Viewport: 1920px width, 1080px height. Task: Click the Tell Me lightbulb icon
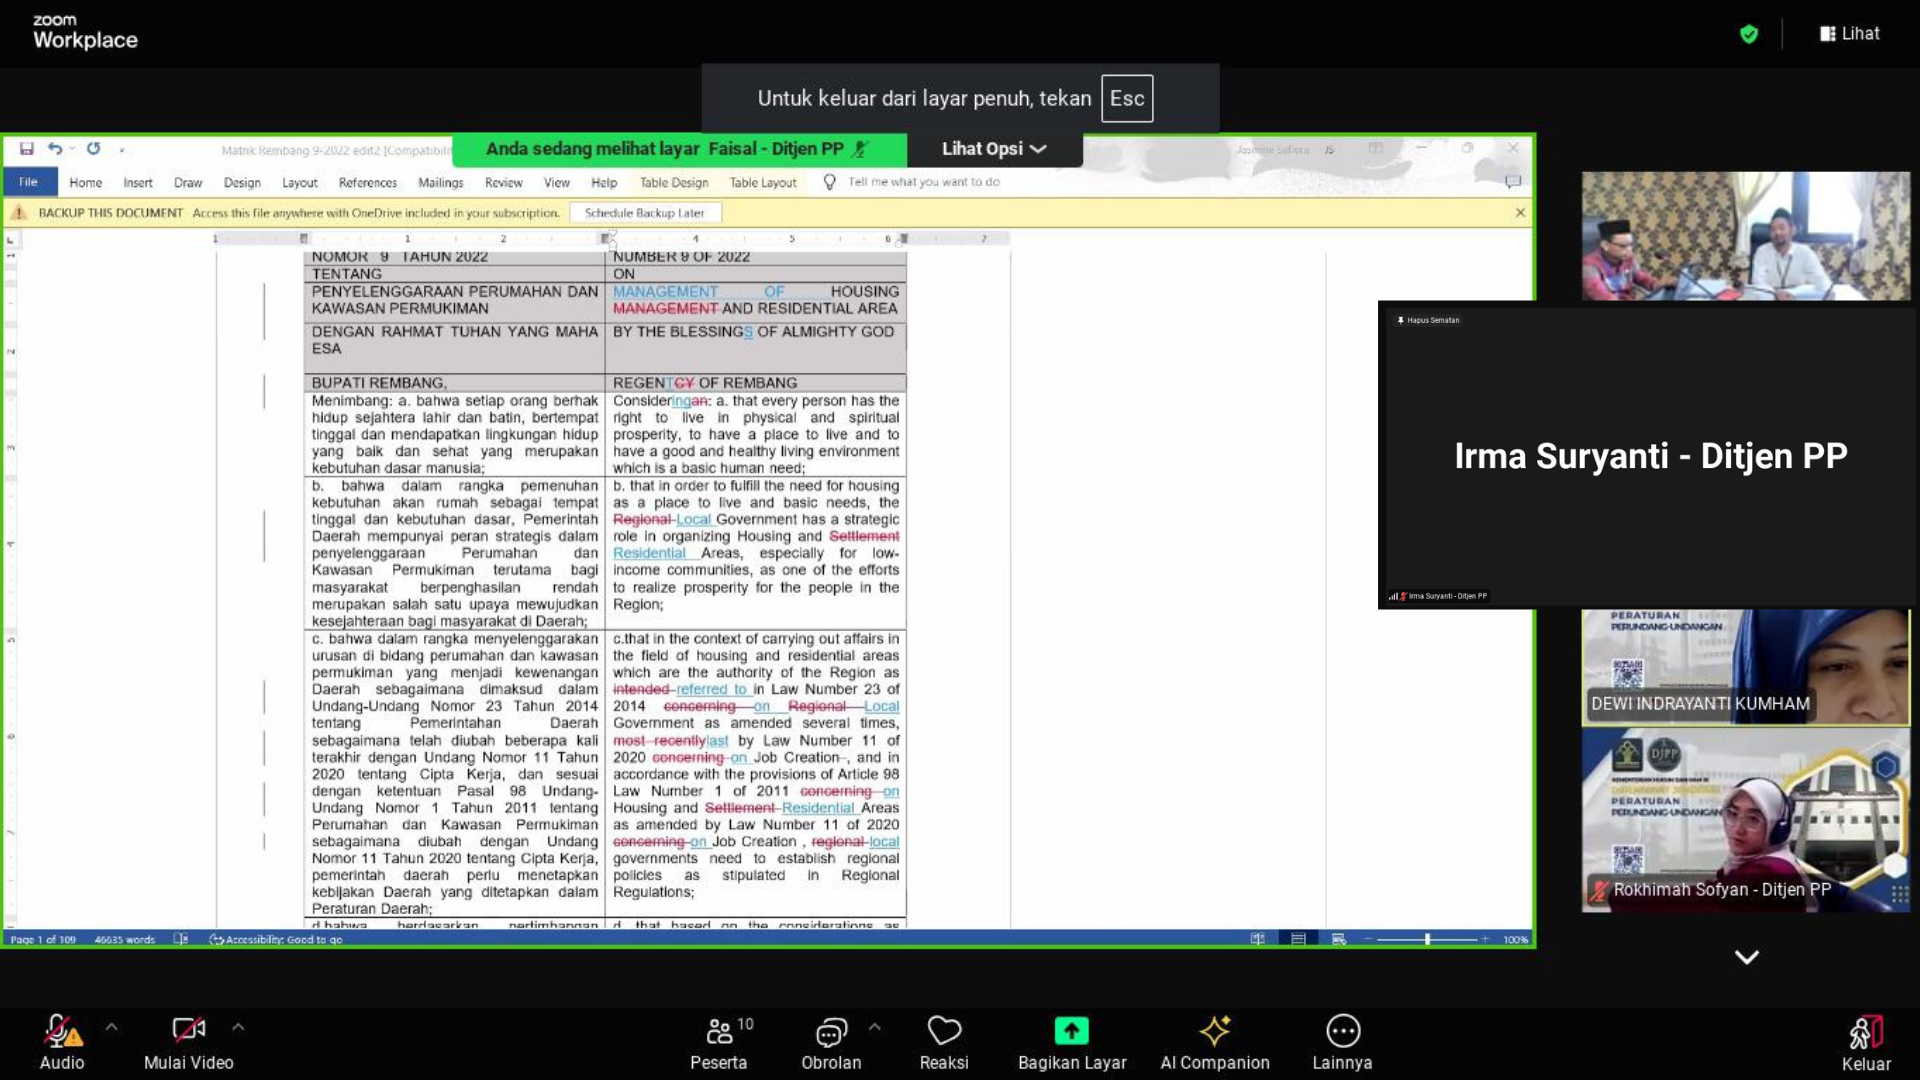pyautogui.click(x=829, y=182)
